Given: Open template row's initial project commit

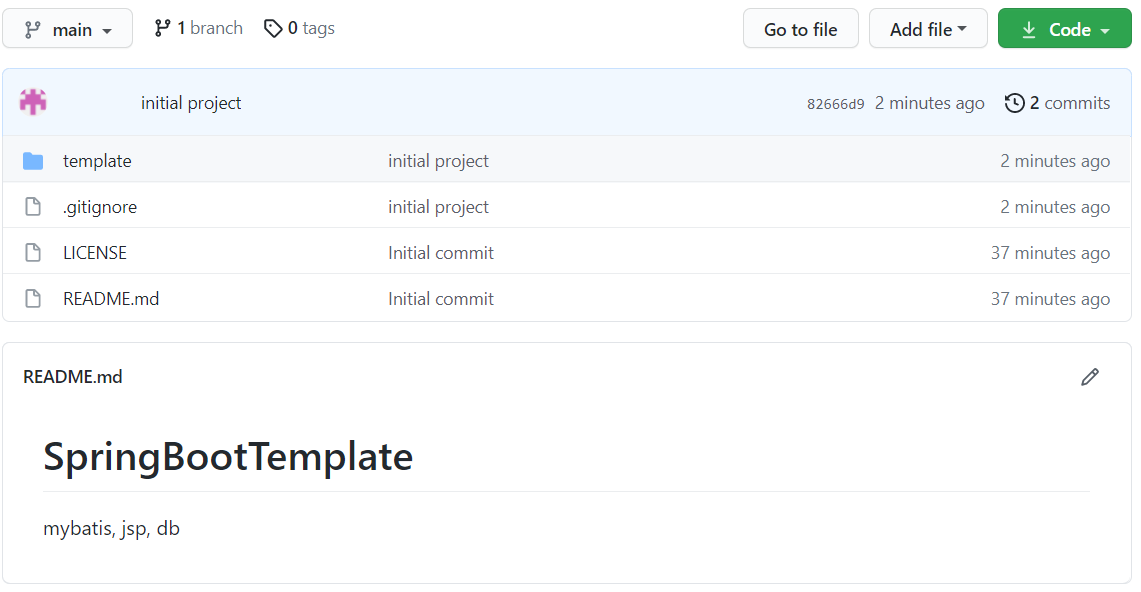Looking at the screenshot, I should [438, 161].
